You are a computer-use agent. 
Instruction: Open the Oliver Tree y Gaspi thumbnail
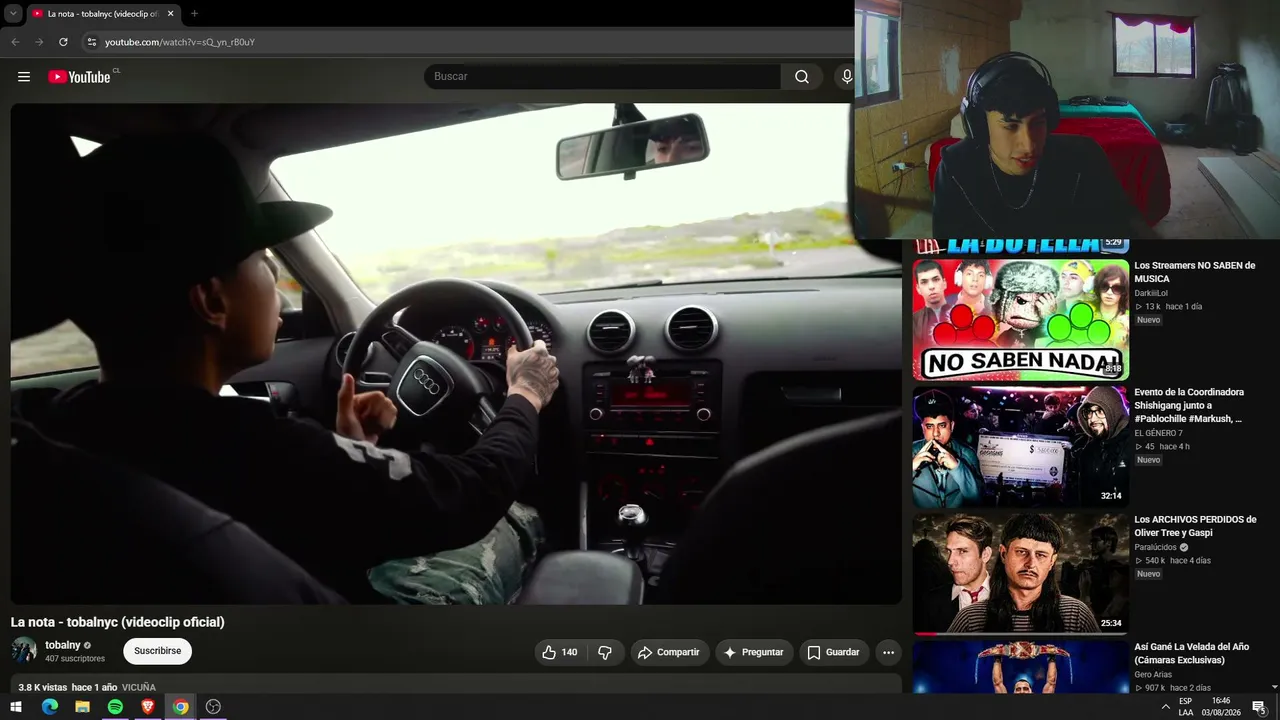(1020, 575)
